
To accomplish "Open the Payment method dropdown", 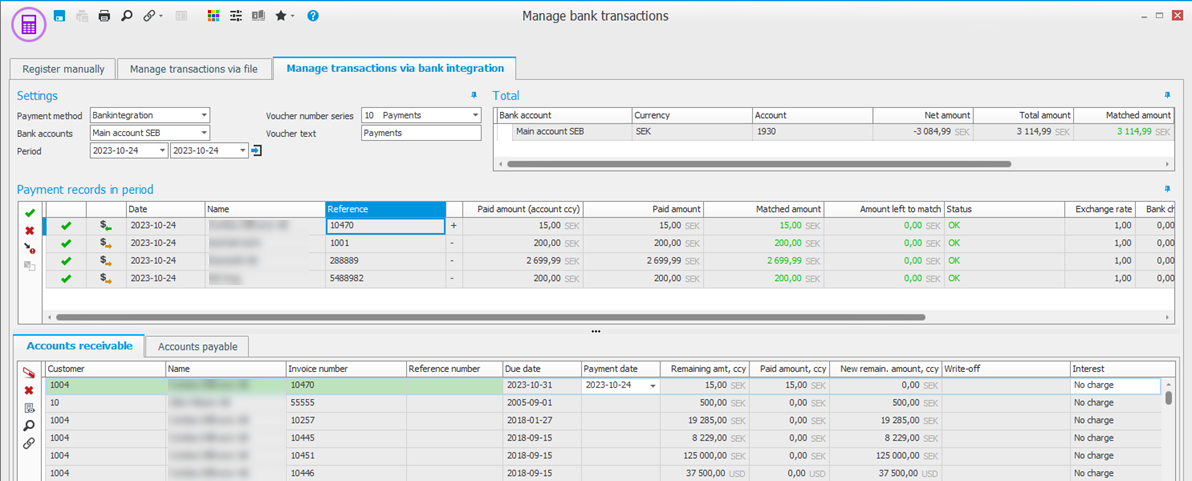I will pos(204,115).
